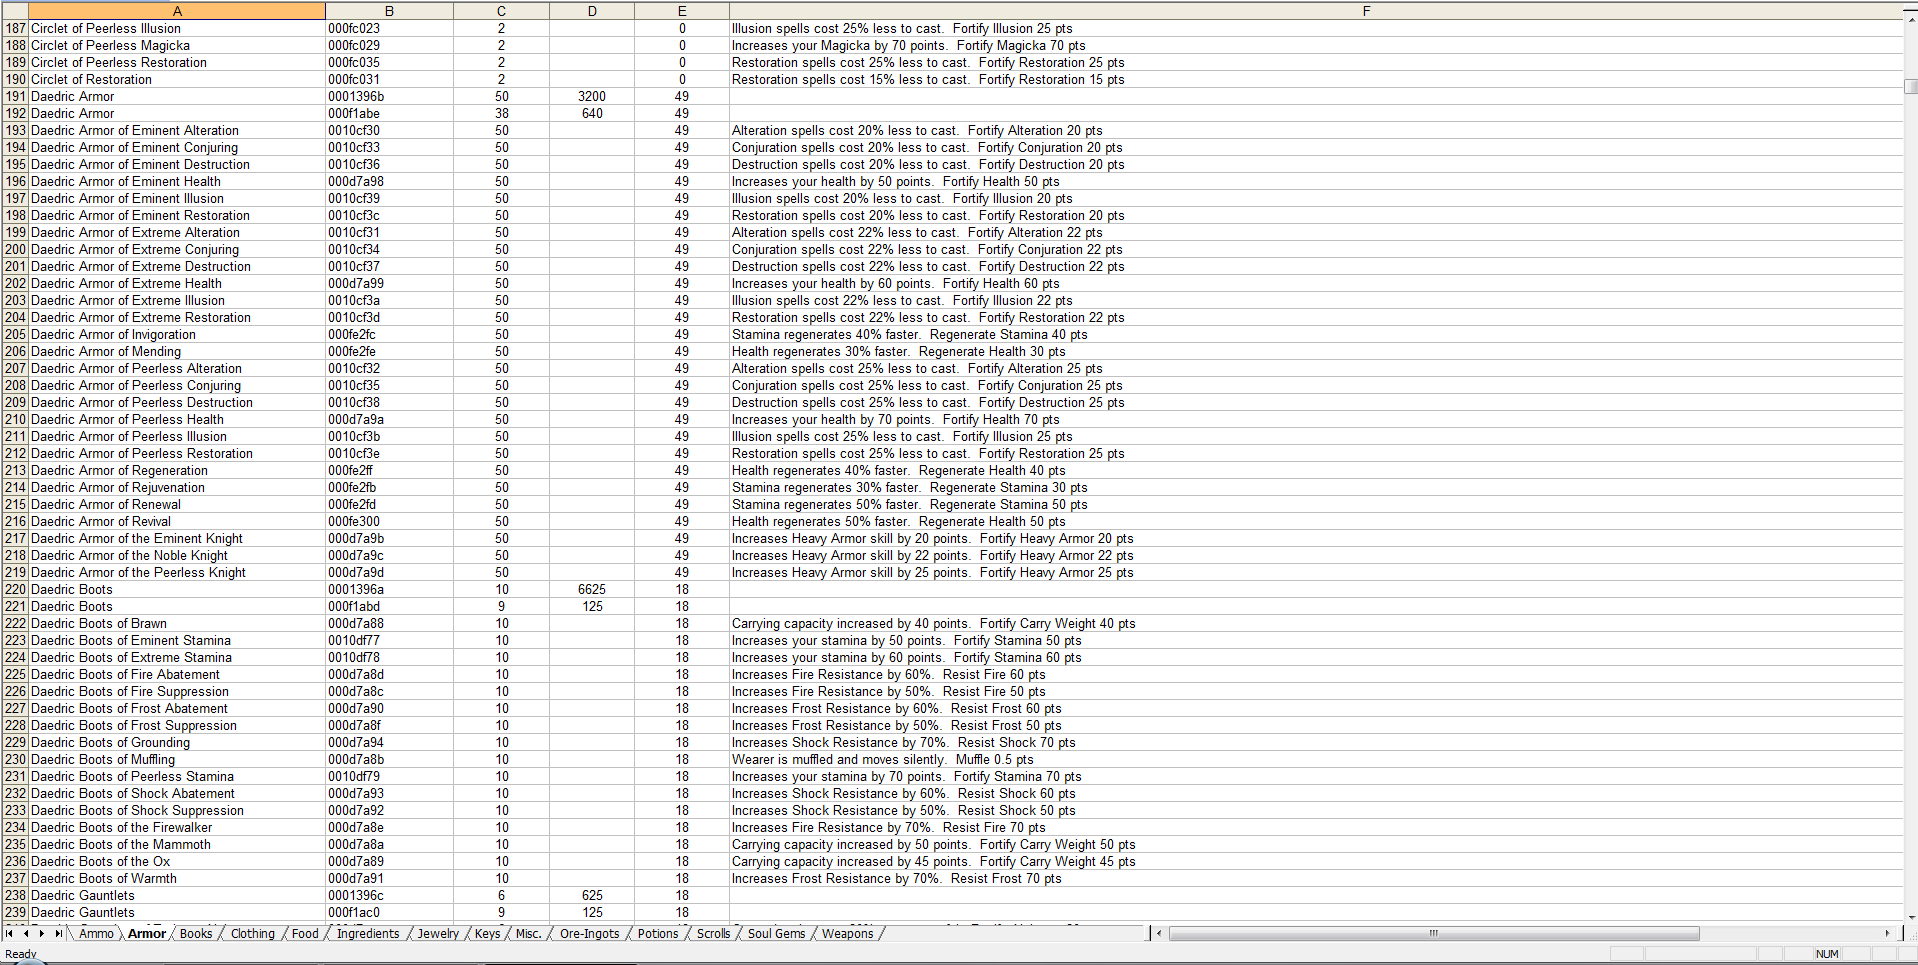Navigate to the first sheet arrow button
Image resolution: width=1918 pixels, height=965 pixels.
tap(11, 933)
